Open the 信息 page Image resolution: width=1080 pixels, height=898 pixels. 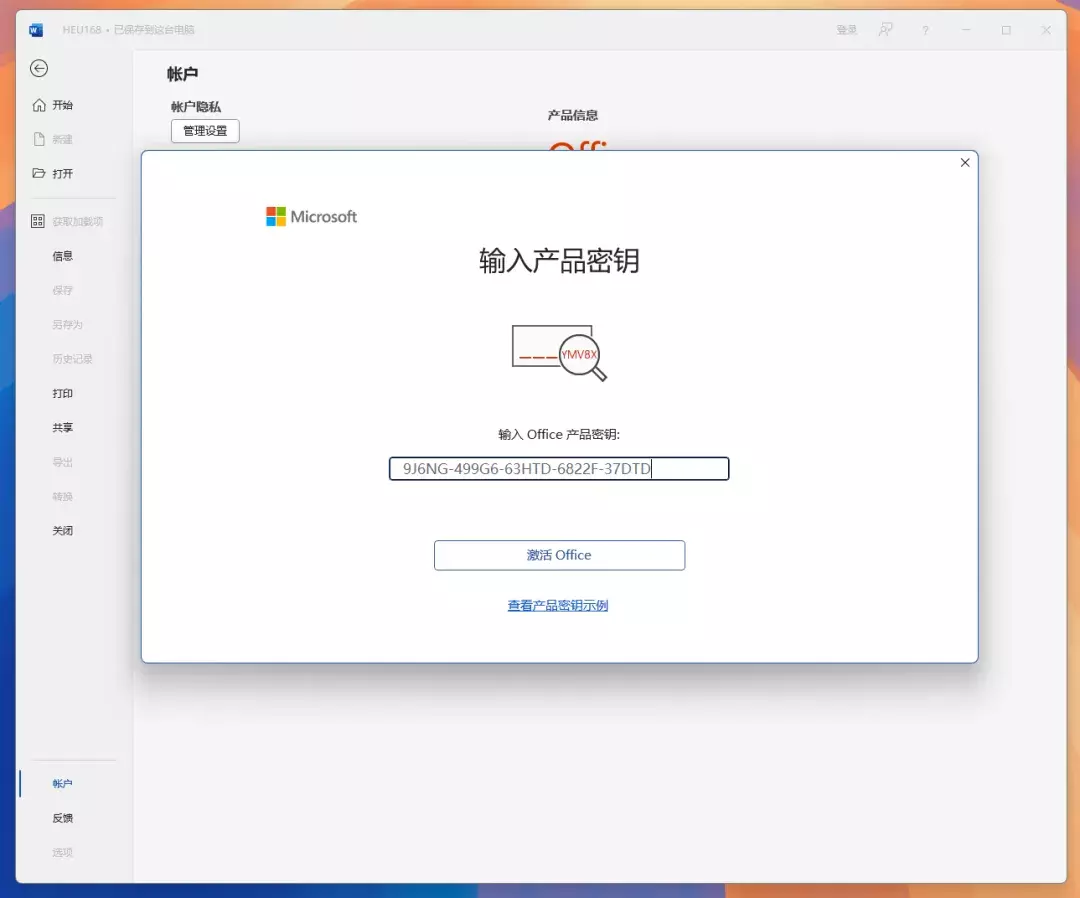(62, 255)
